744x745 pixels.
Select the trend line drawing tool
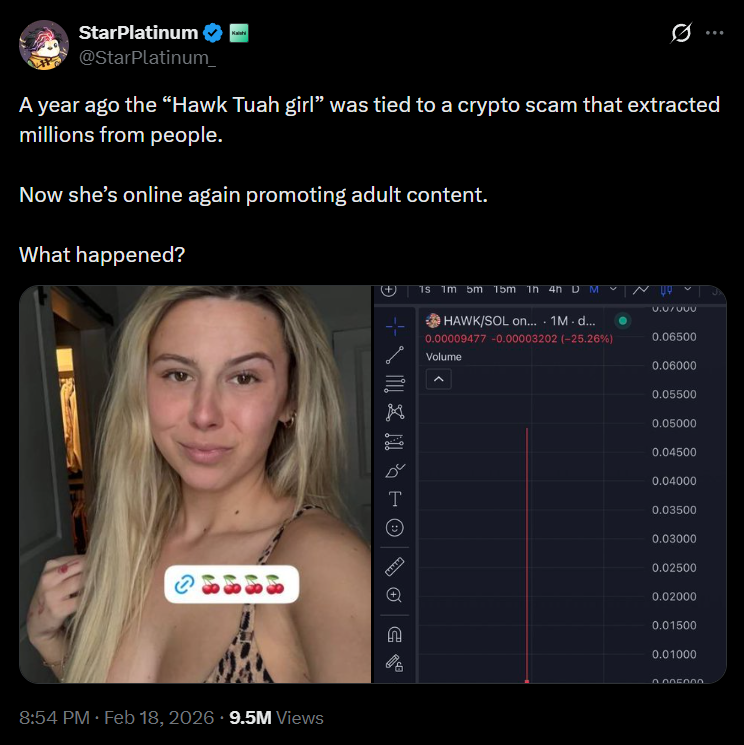coord(394,354)
